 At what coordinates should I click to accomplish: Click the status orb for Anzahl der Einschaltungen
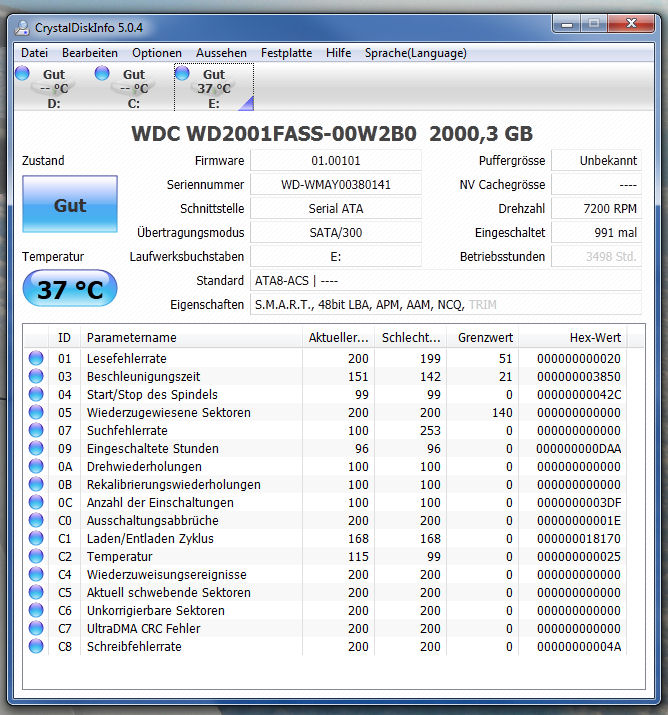click(36, 502)
